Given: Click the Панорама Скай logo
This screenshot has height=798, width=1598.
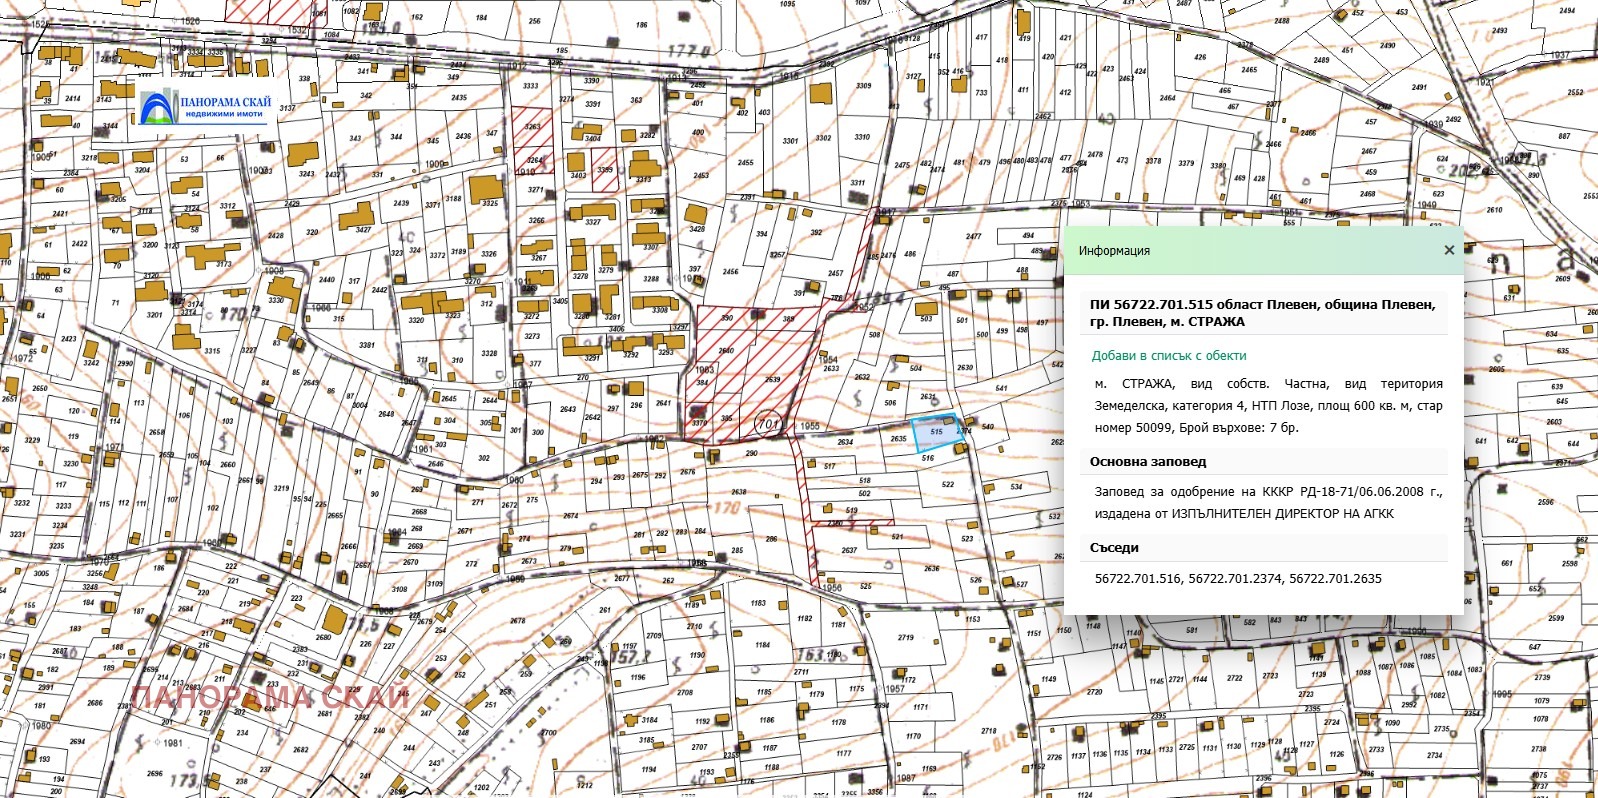Looking at the screenshot, I should click(205, 107).
